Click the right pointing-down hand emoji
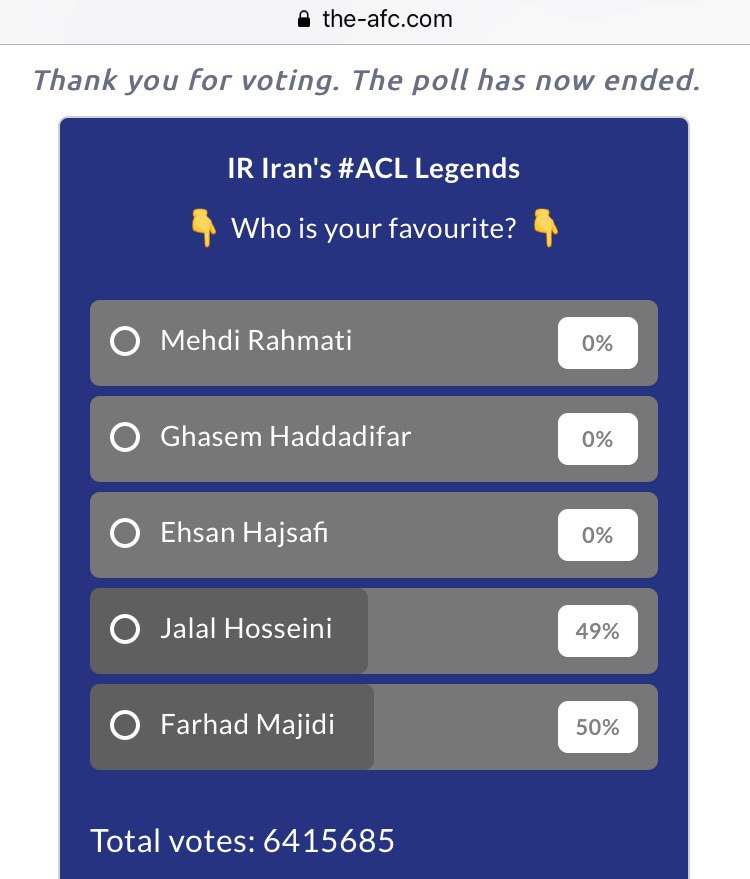The image size is (750, 879). [545, 229]
